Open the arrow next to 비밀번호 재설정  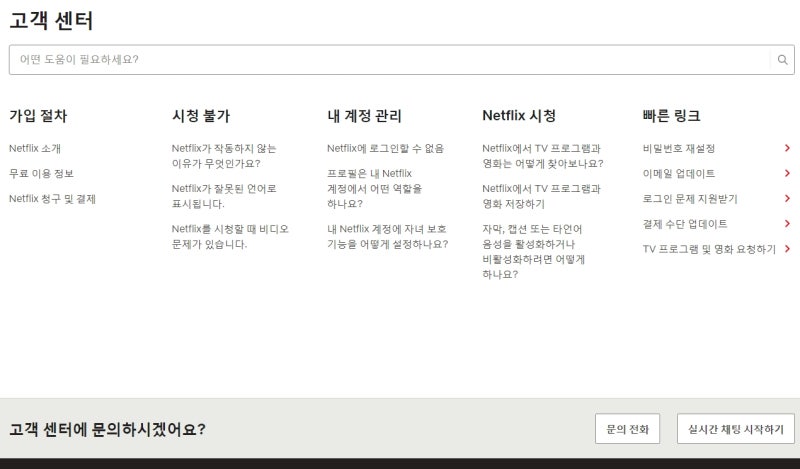787,148
